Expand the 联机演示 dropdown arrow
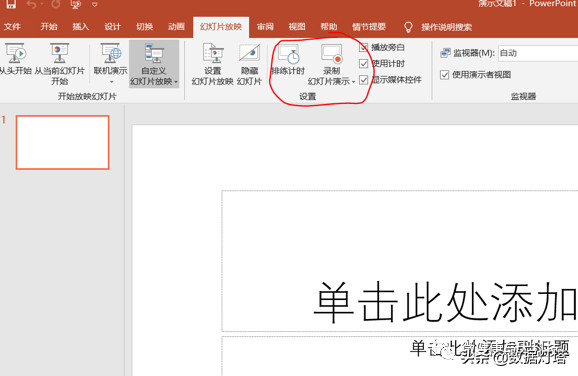Image resolution: width=578 pixels, height=376 pixels. click(x=111, y=81)
